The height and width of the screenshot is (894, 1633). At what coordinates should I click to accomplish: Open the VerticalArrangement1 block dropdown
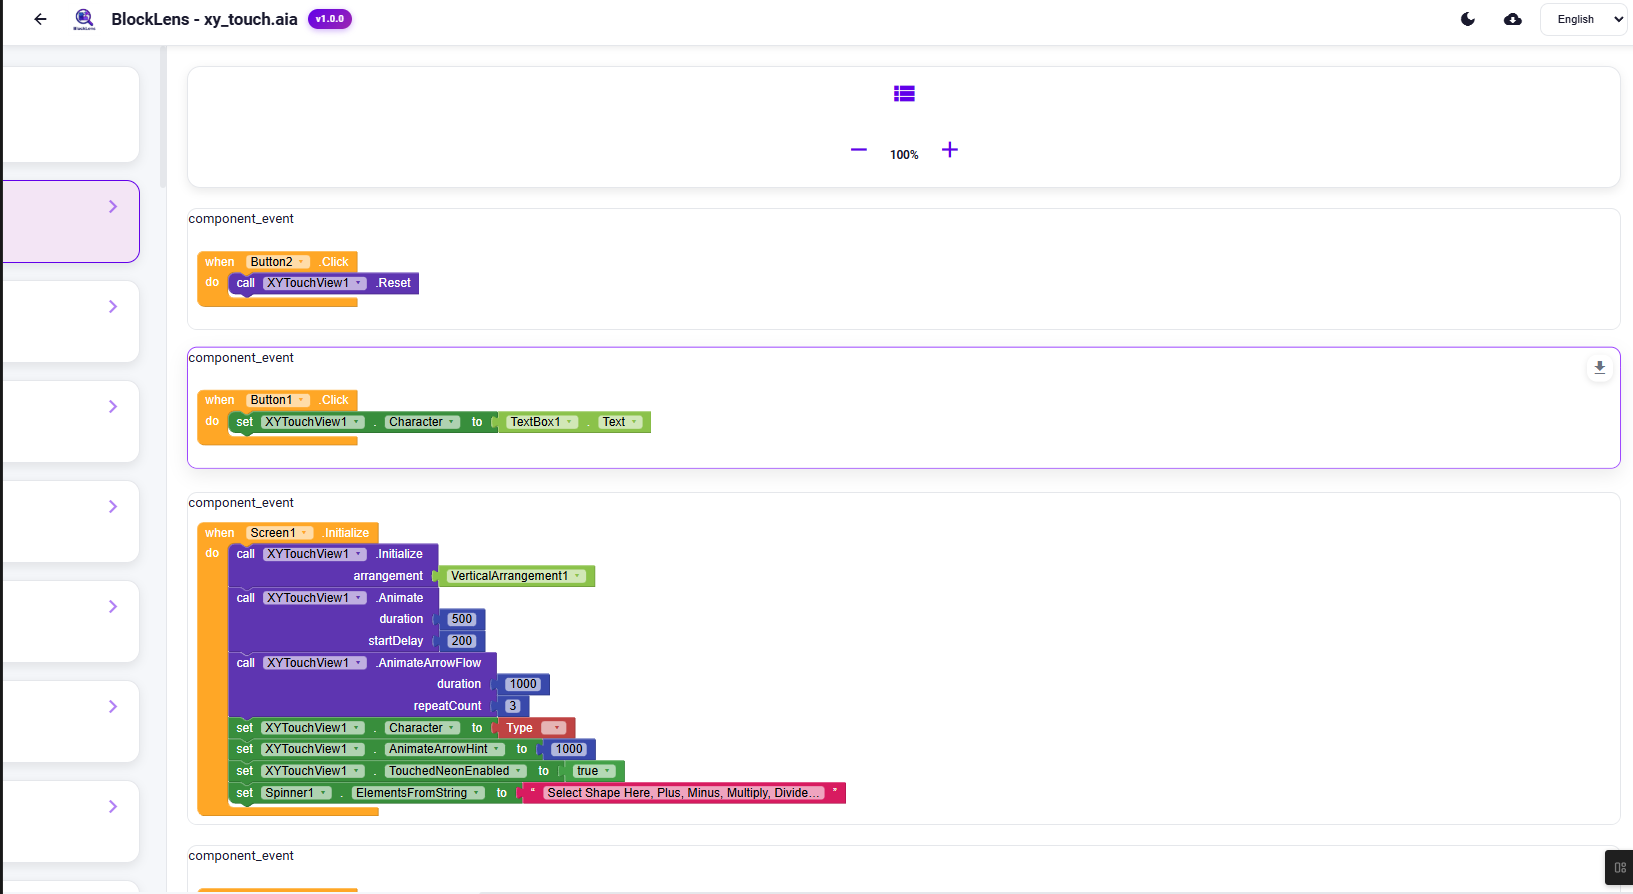coord(578,576)
